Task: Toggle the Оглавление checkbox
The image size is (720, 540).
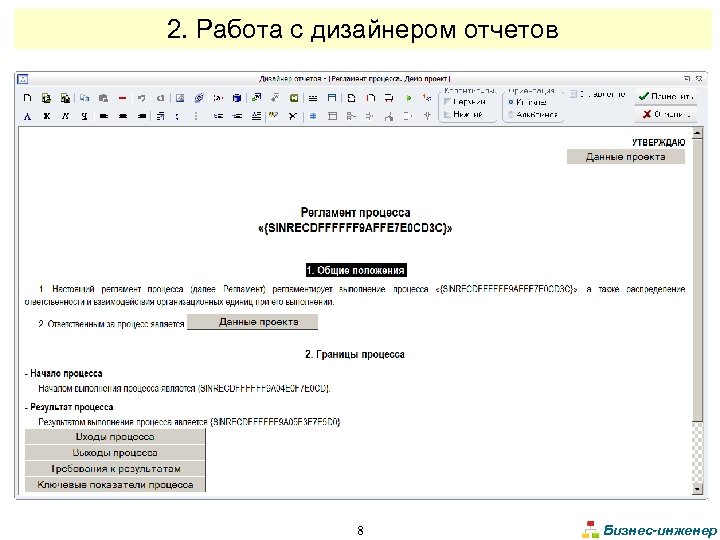Action: (574, 94)
